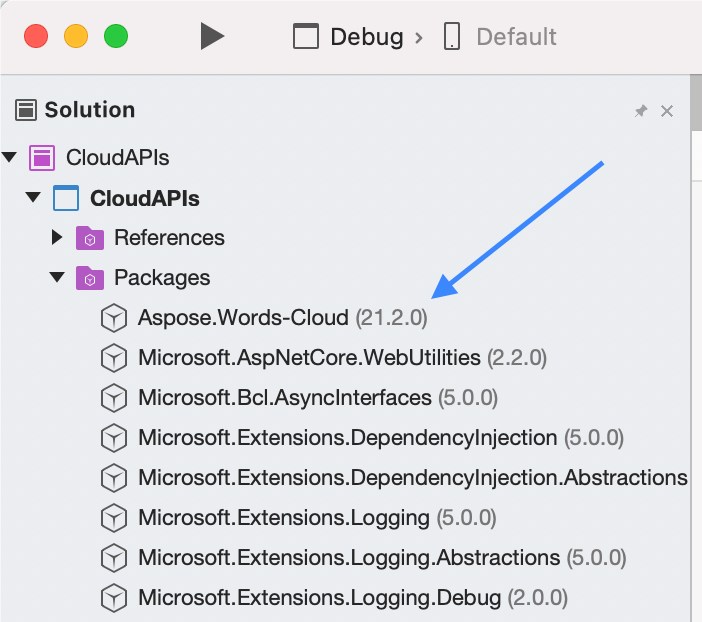Collapse the CloudAPIs solution root node
This screenshot has width=702, height=622.
11,157
